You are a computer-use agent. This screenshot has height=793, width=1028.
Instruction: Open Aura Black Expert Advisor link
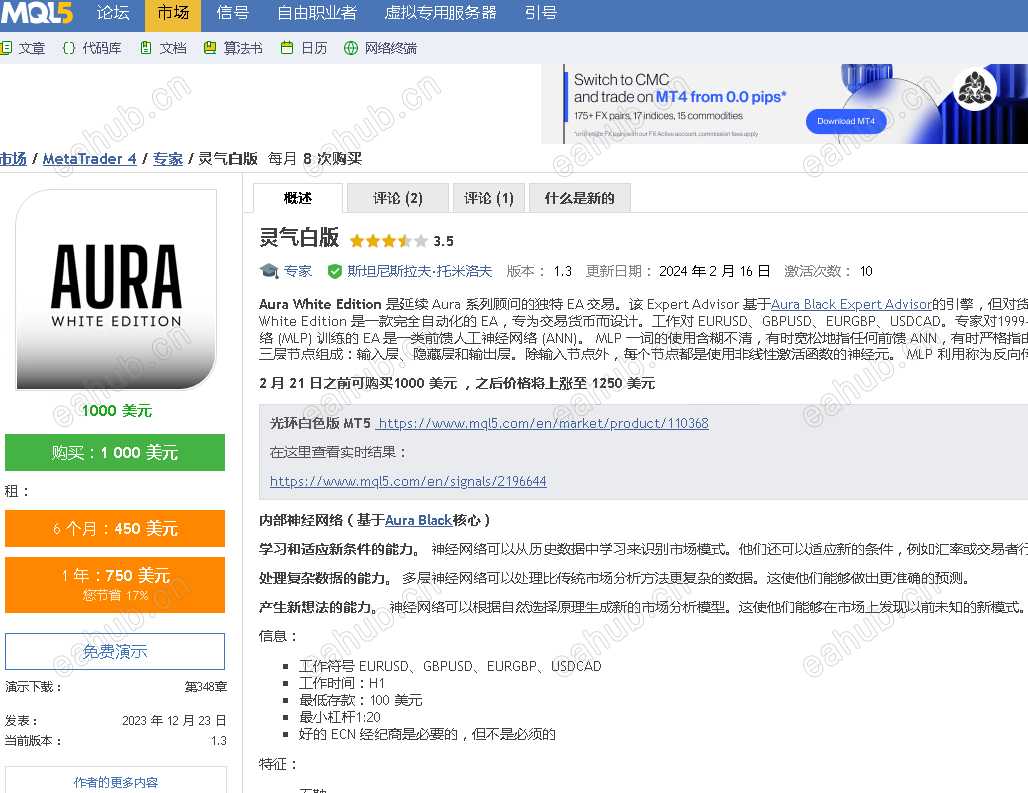pyautogui.click(x=851, y=304)
